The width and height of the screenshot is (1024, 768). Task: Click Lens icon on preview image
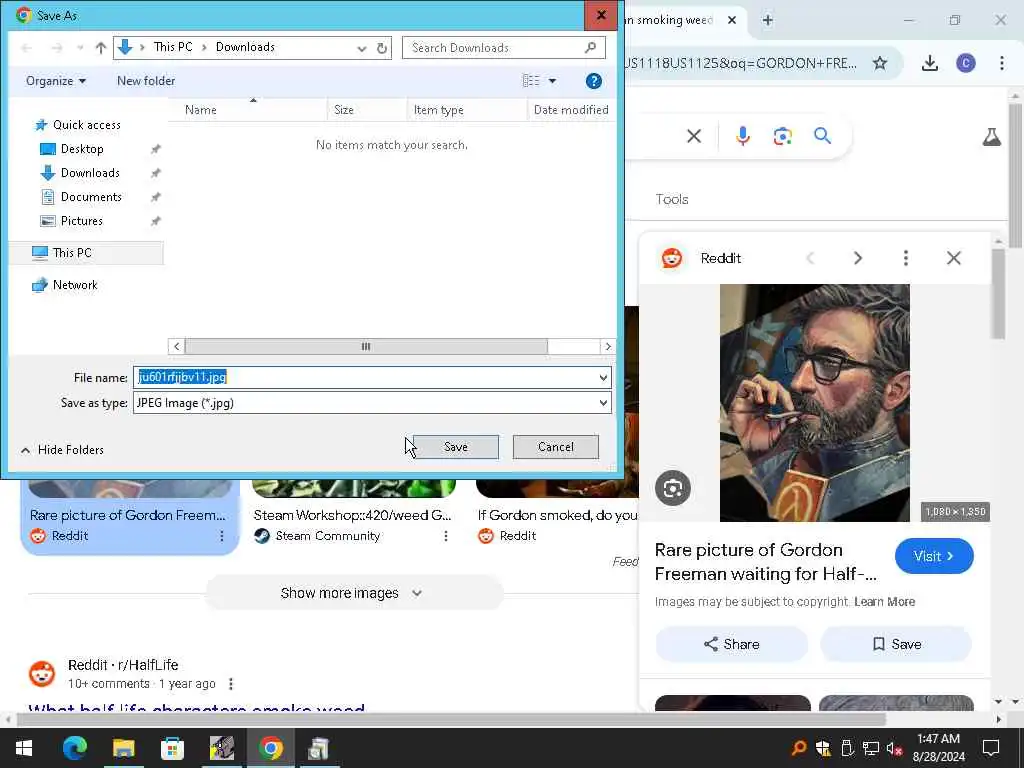(673, 488)
